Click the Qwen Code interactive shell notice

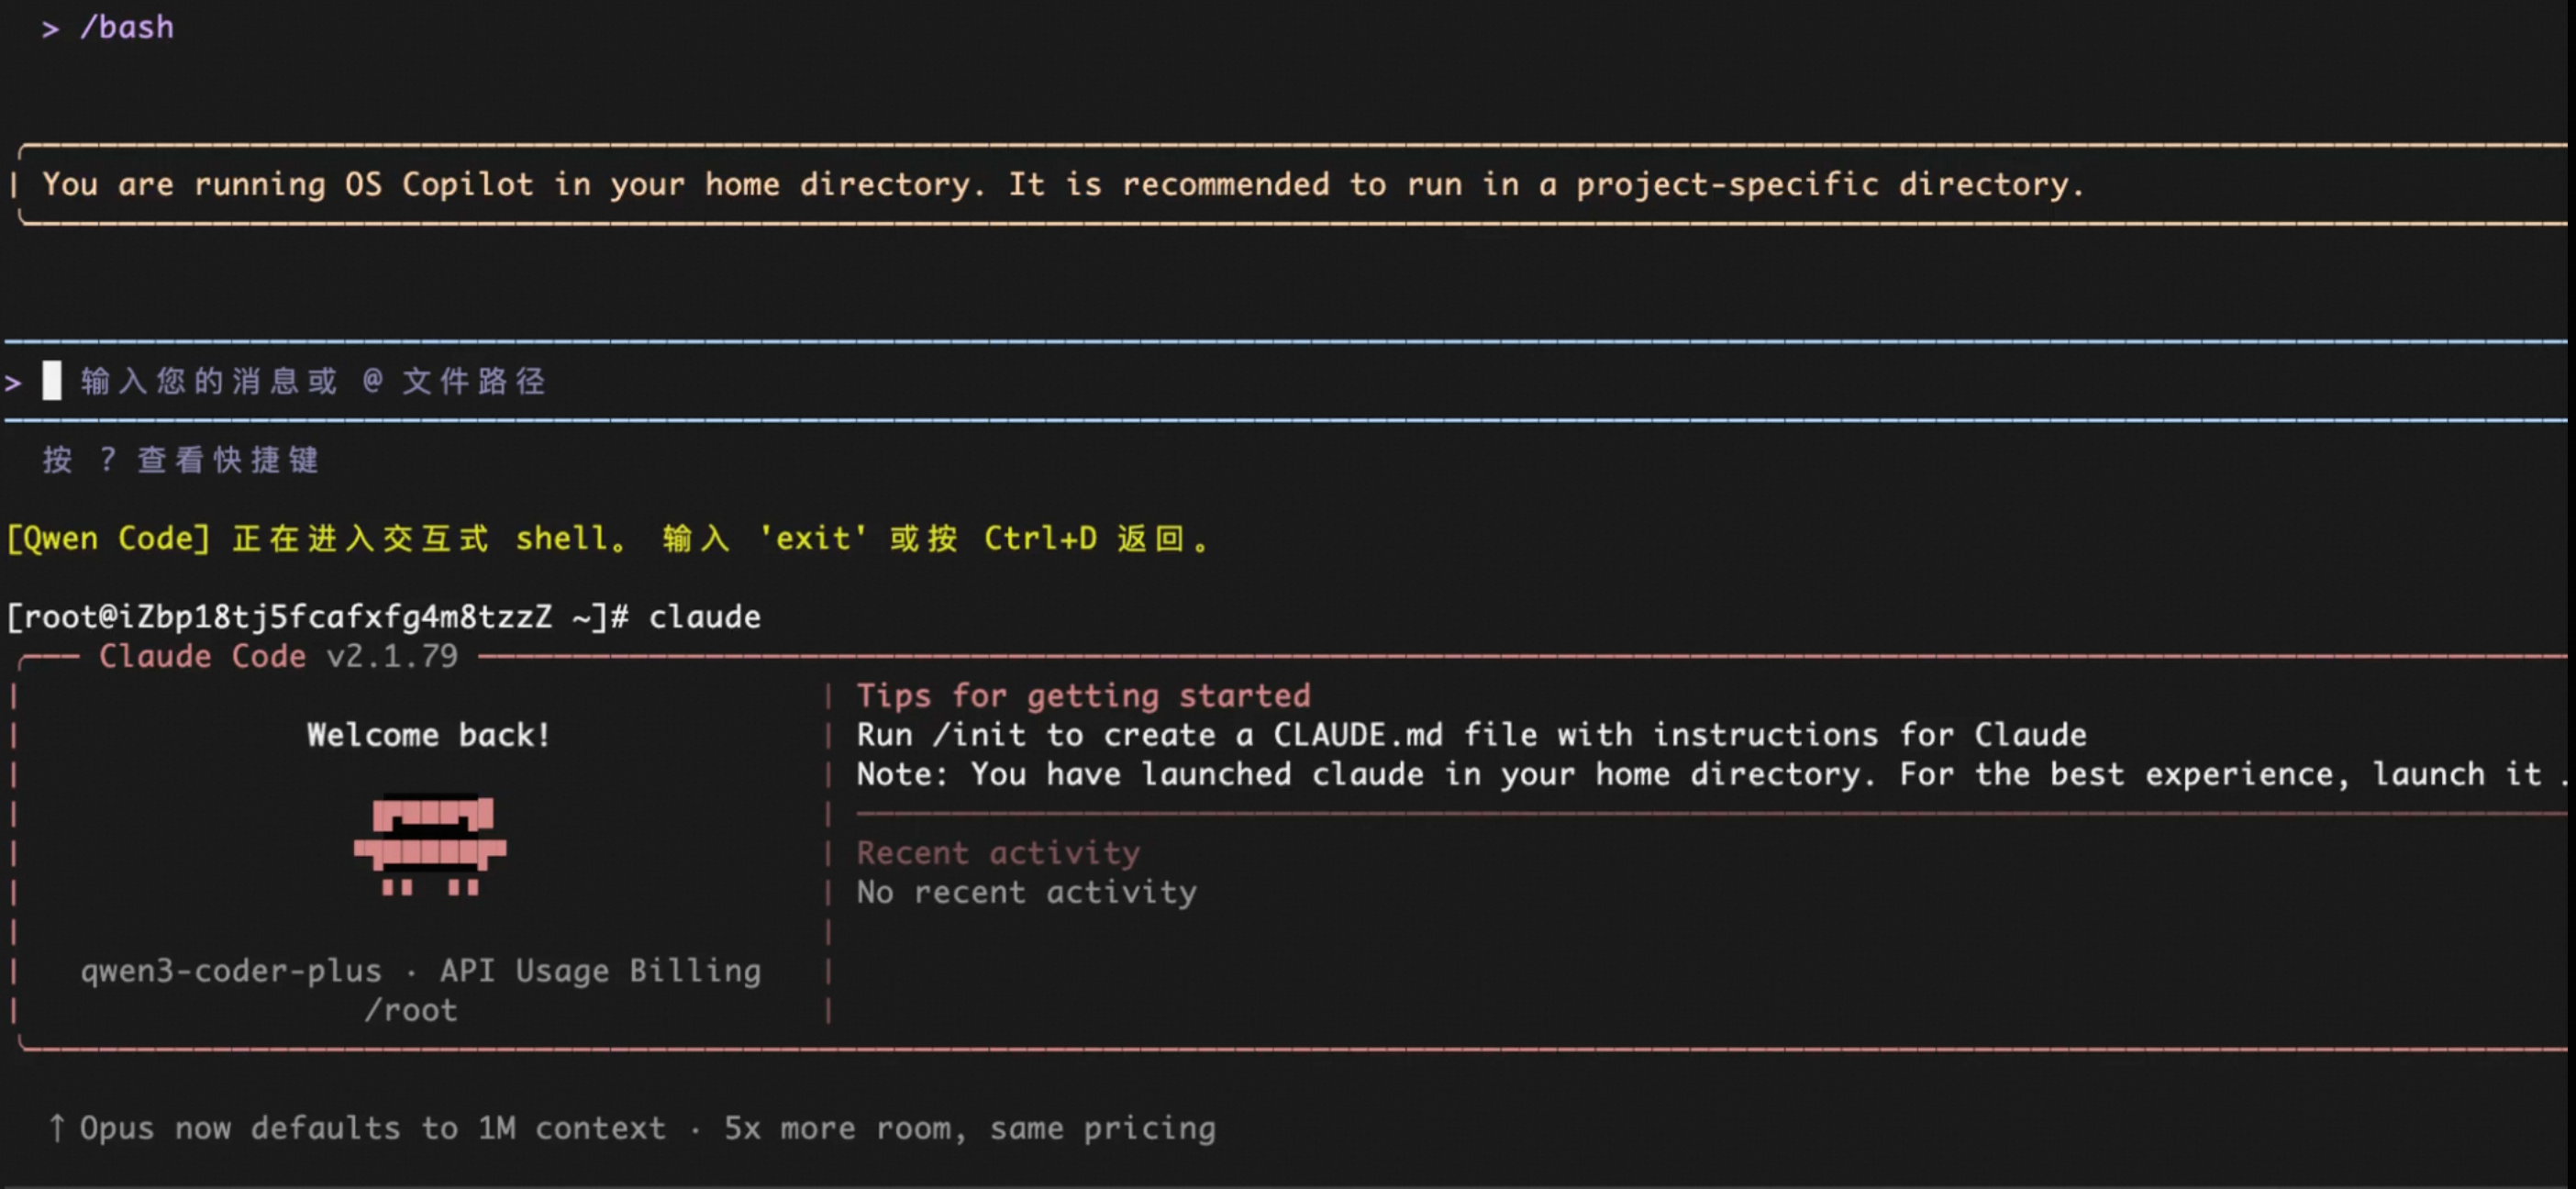tap(610, 538)
